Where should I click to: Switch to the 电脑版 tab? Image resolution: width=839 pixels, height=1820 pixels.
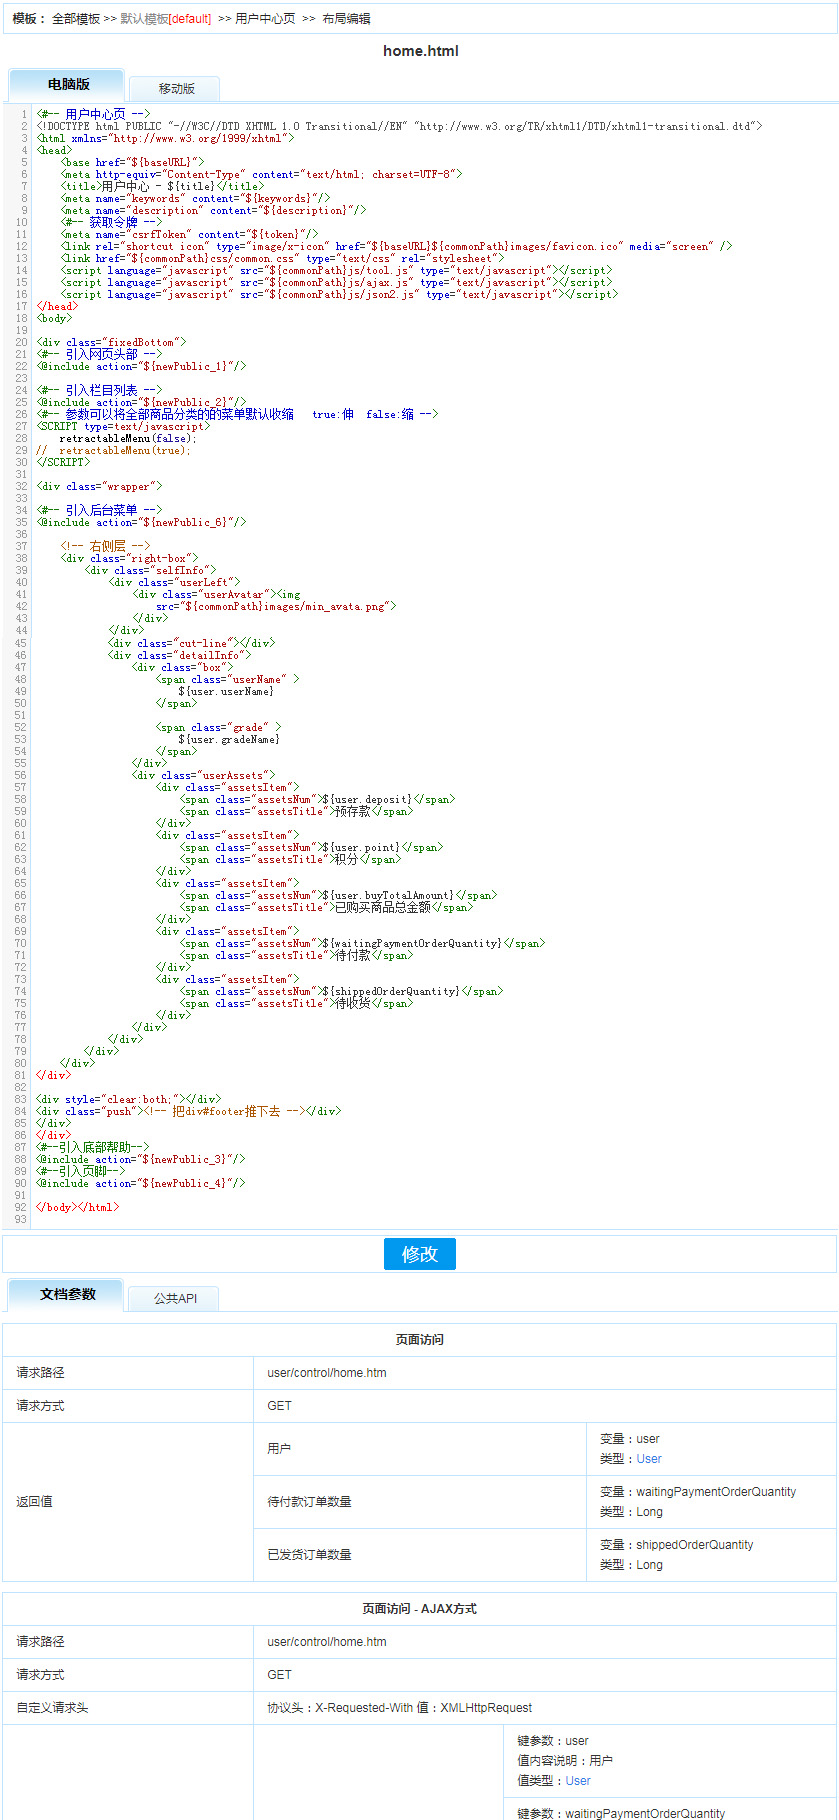[x=67, y=85]
